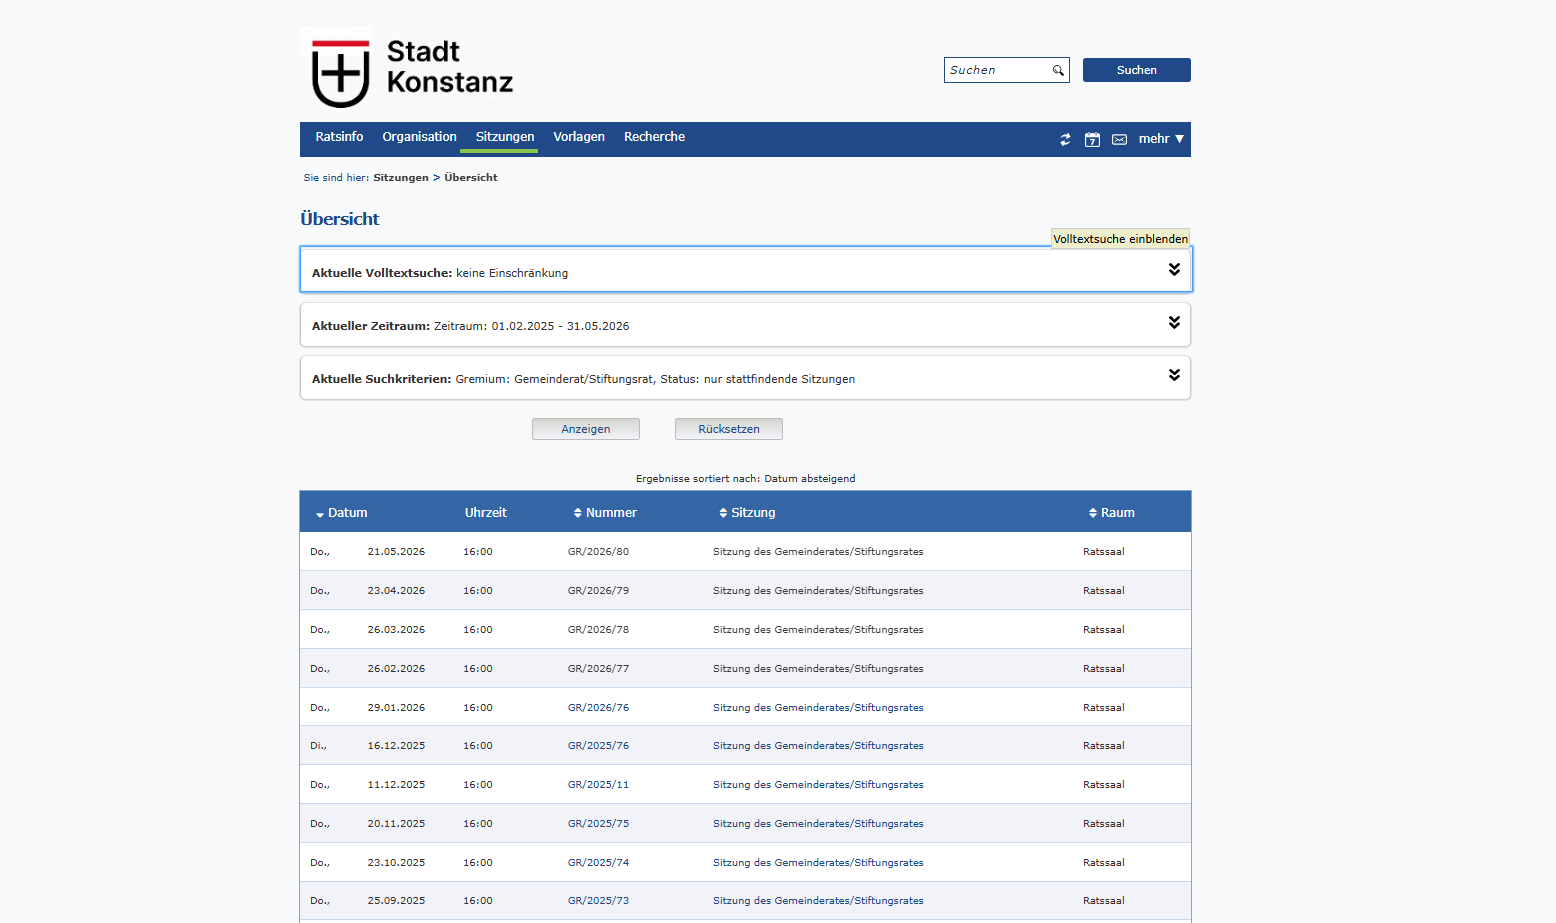Click the envelope mail icon
The image size is (1556, 923).
pyautogui.click(x=1119, y=140)
